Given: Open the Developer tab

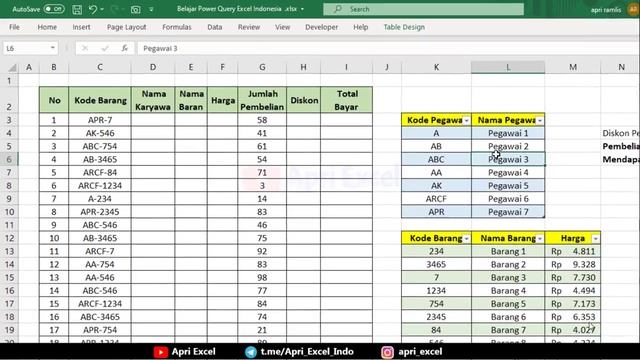Looking at the screenshot, I should [x=322, y=27].
